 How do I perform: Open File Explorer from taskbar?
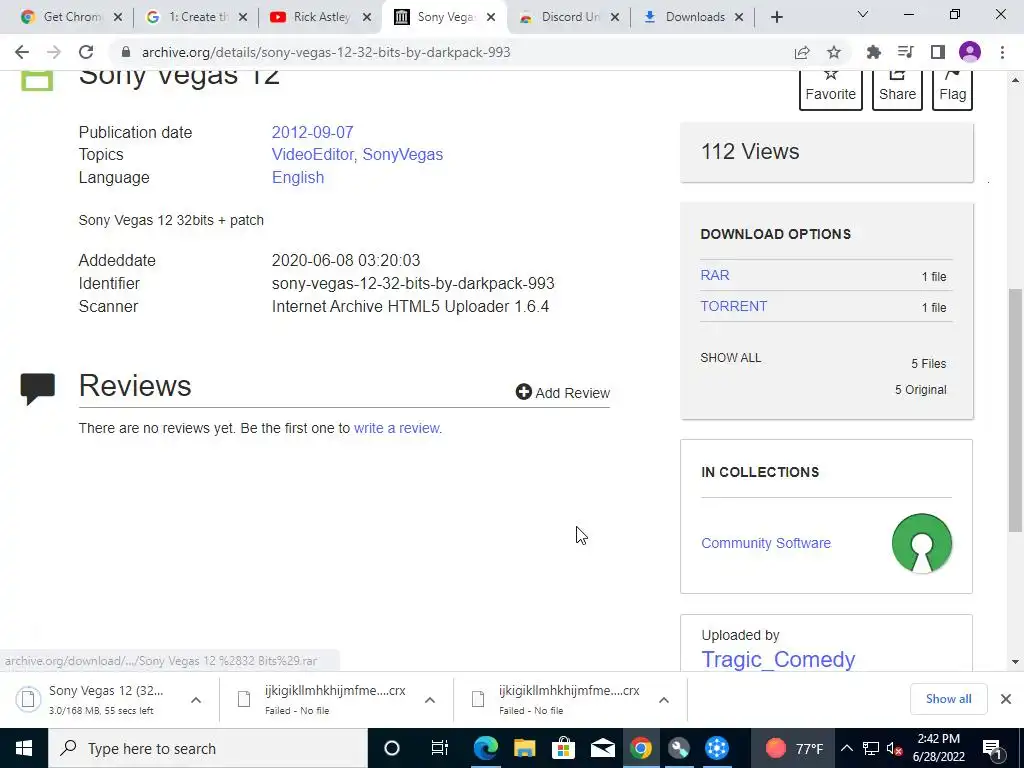point(524,748)
